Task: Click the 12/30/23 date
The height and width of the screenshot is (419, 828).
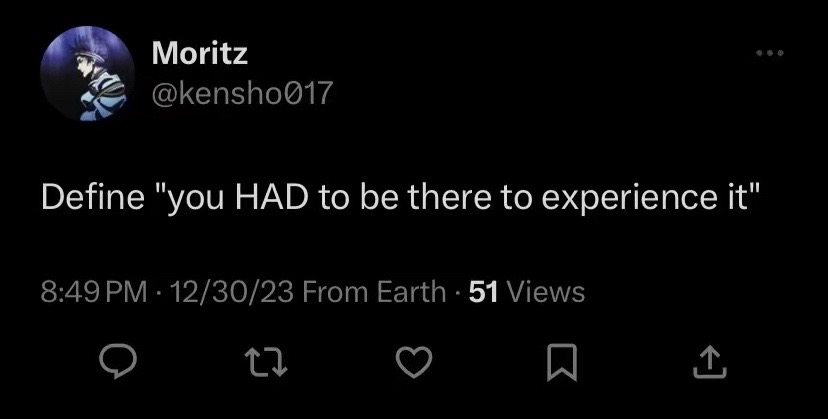Action: tap(233, 292)
